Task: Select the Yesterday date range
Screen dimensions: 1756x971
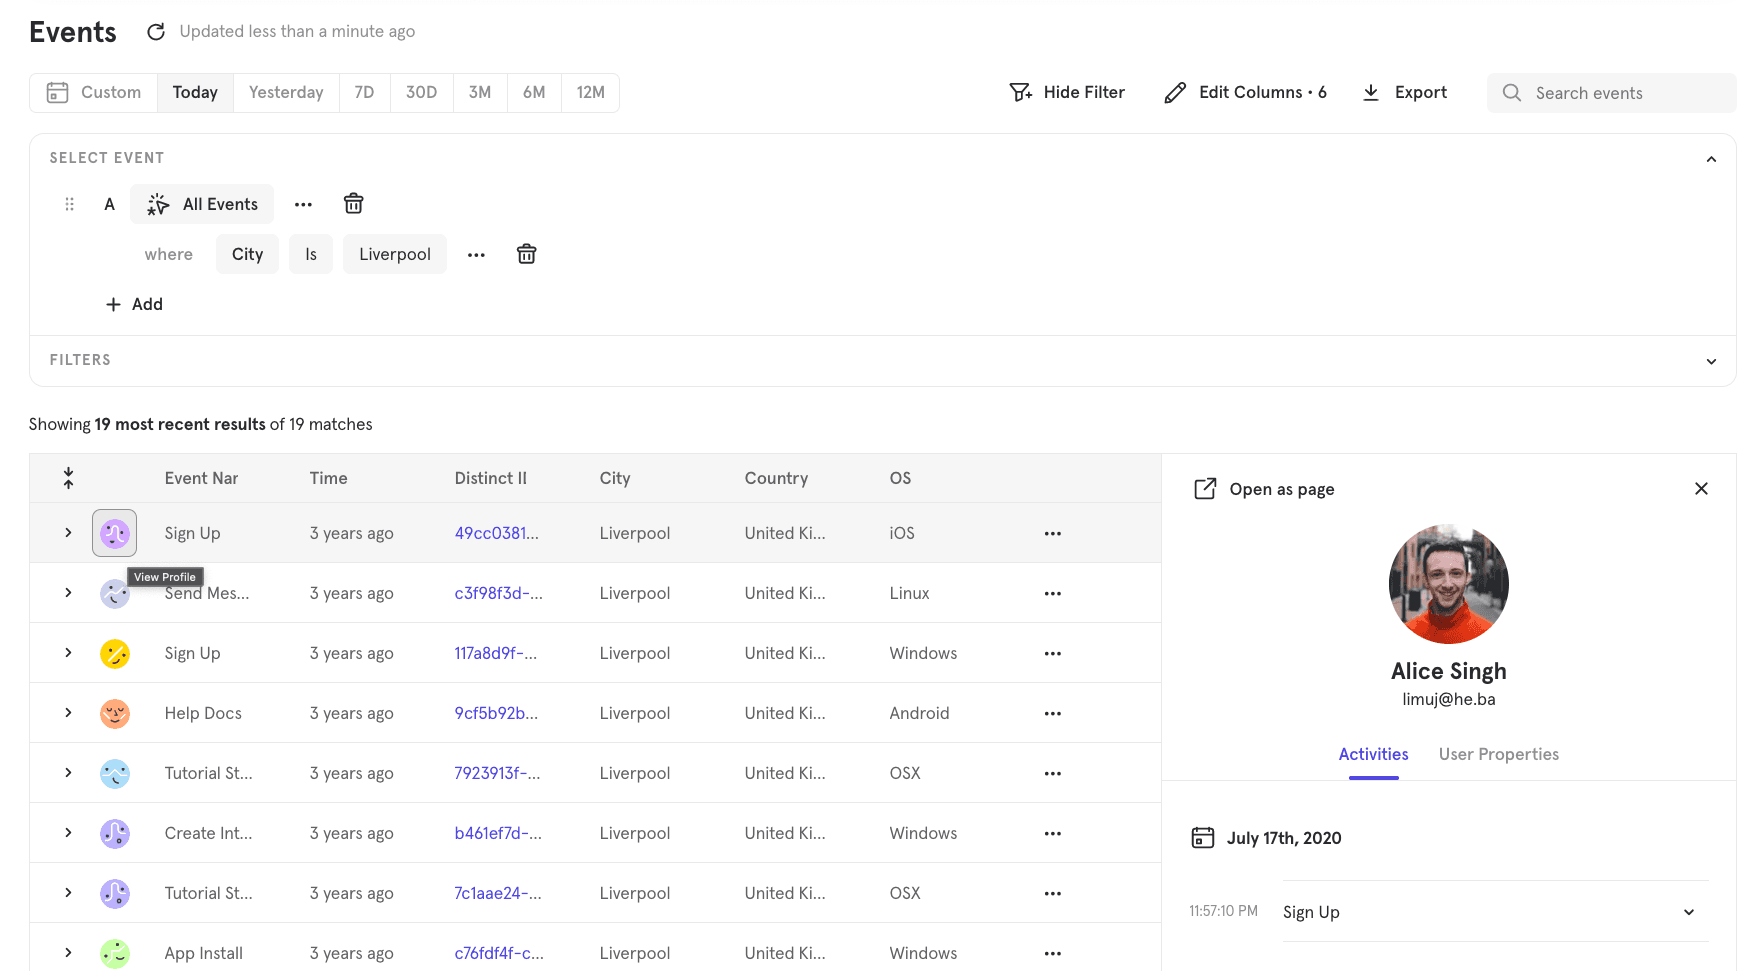Action: (286, 92)
